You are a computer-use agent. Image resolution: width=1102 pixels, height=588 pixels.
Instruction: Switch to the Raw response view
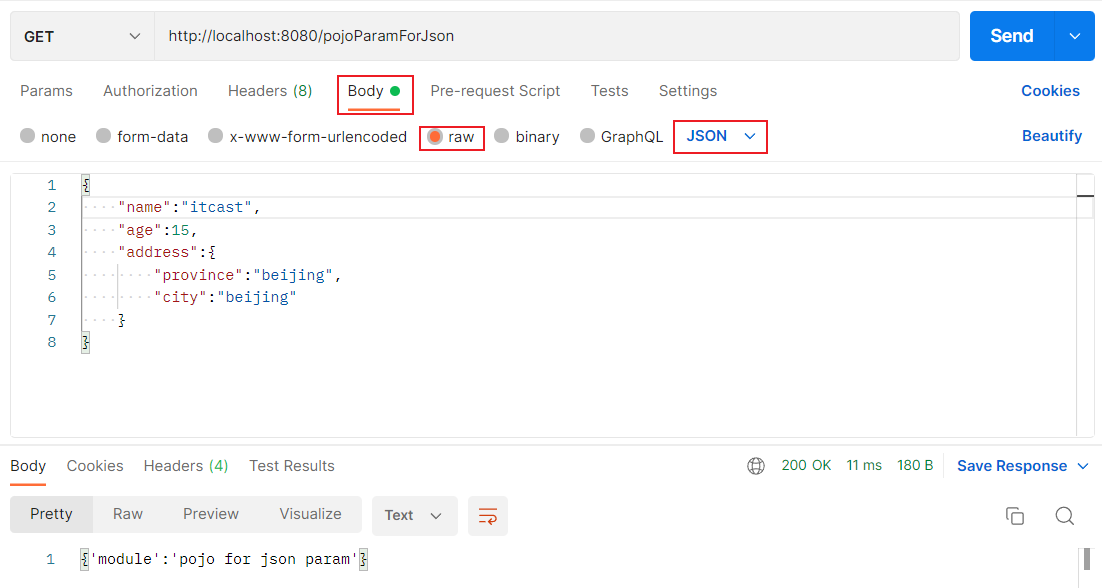coord(128,514)
